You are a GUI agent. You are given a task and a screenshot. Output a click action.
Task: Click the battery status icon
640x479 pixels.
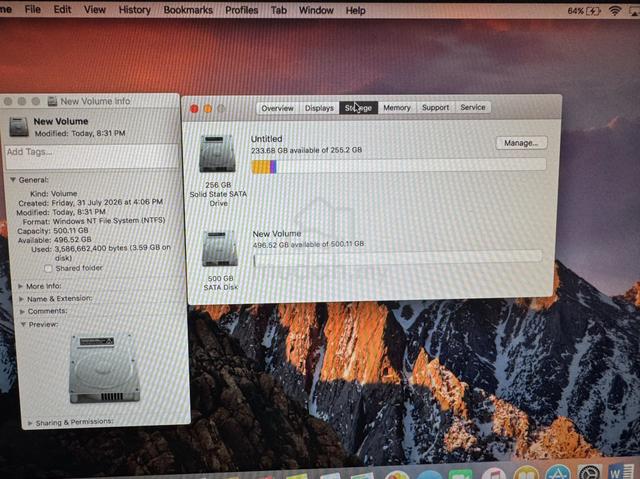click(x=593, y=11)
